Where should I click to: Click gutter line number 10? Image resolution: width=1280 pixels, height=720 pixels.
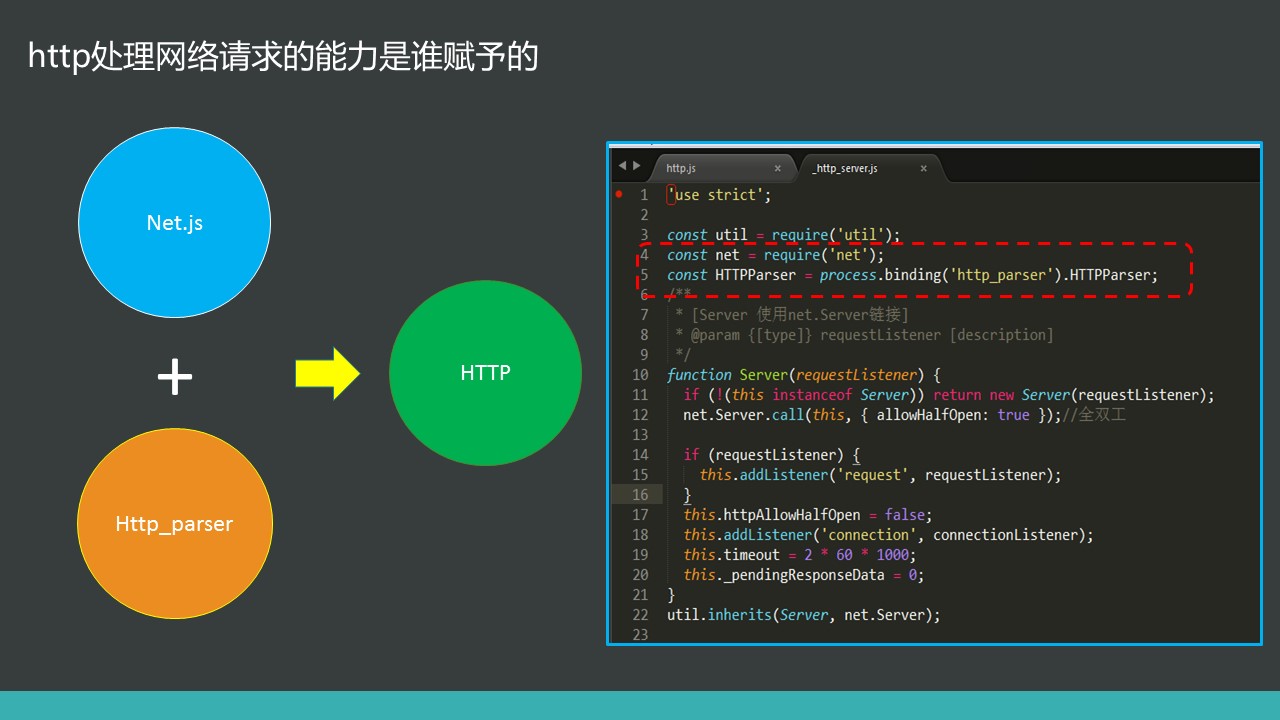tap(640, 375)
